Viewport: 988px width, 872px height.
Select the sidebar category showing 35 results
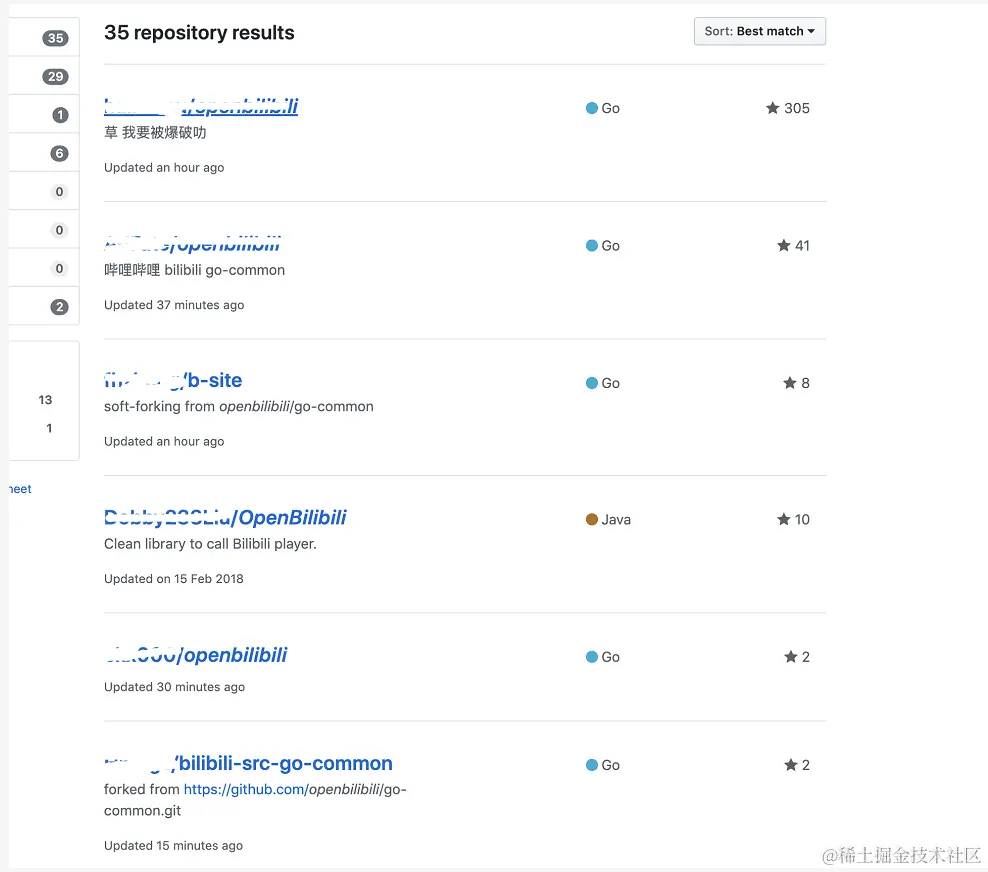[x=55, y=37]
